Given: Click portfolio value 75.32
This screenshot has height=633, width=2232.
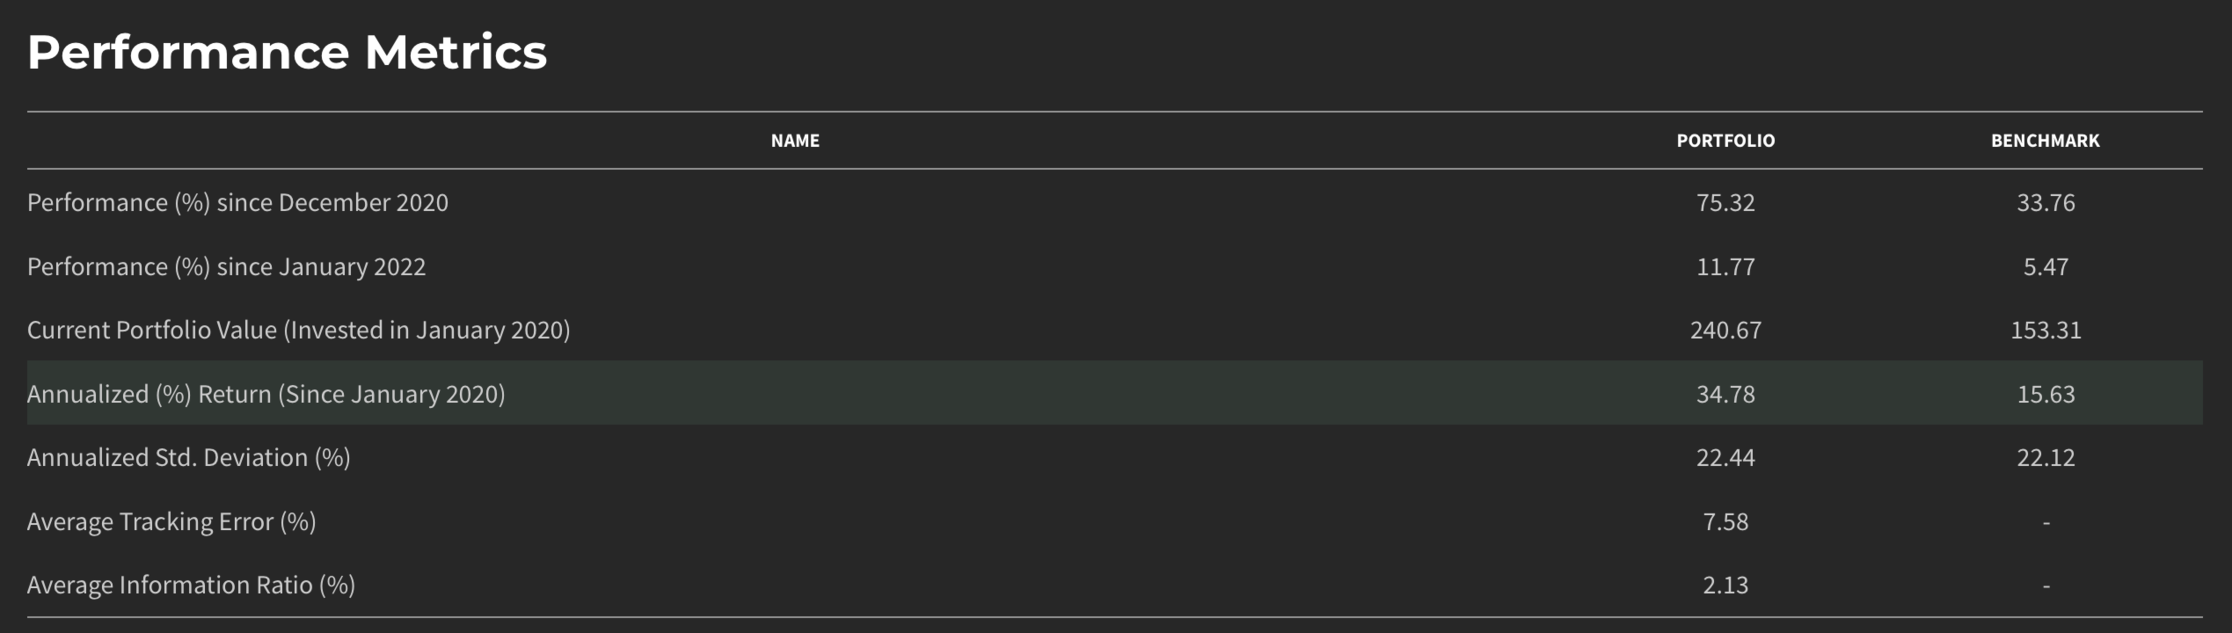Looking at the screenshot, I should 1725,203.
